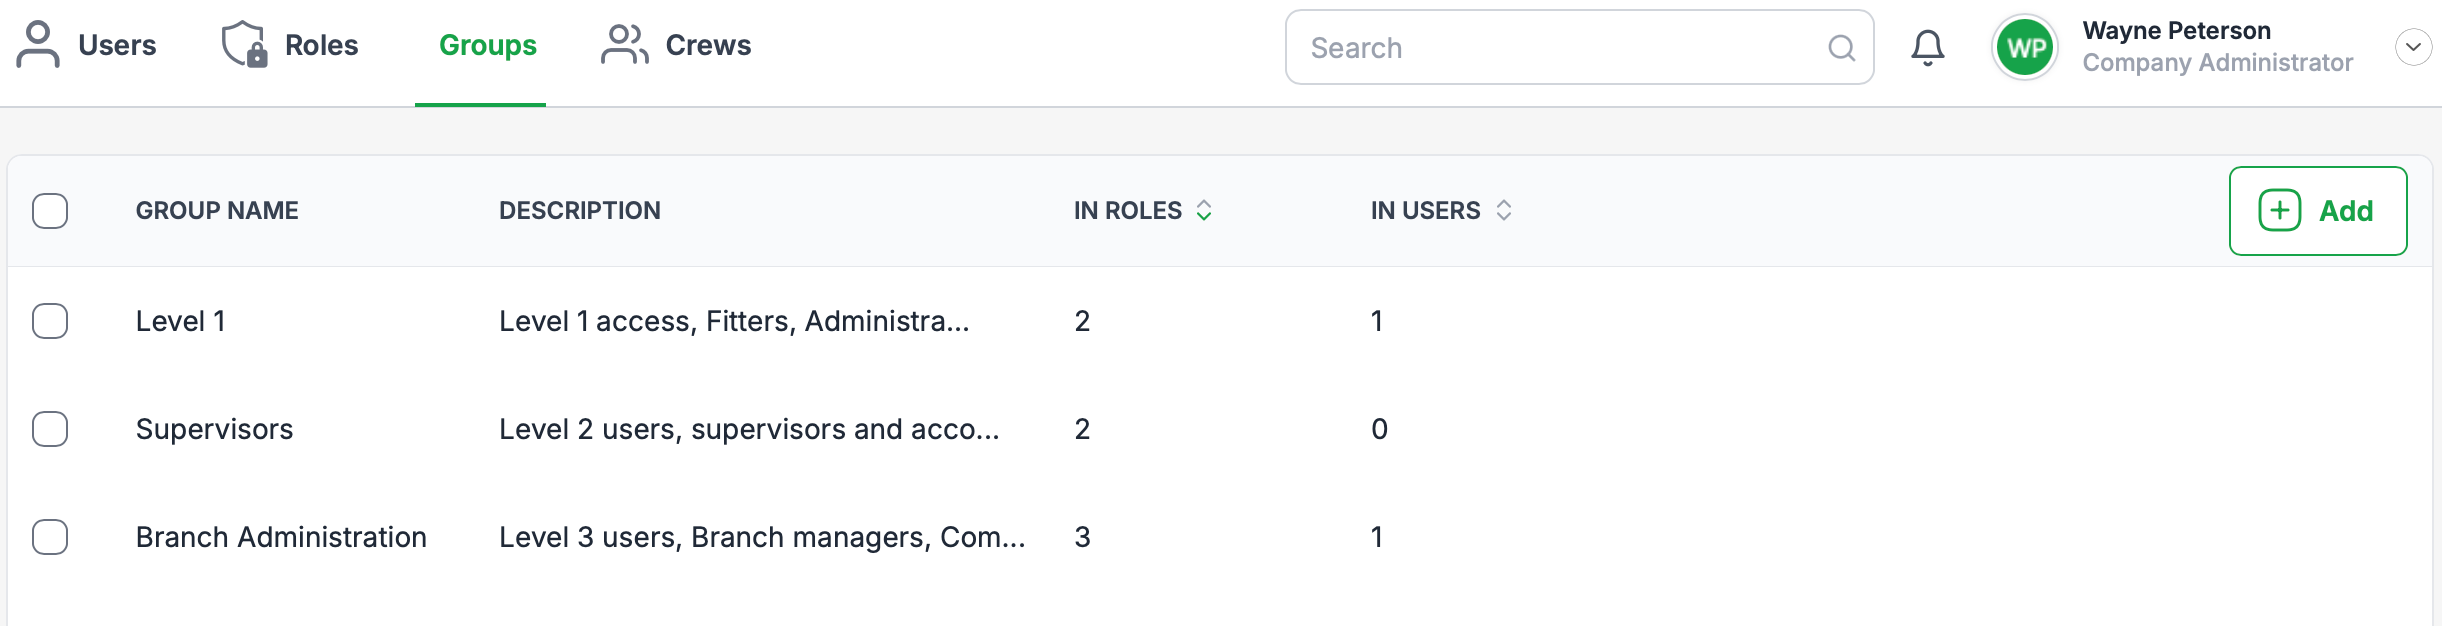Image resolution: width=2442 pixels, height=626 pixels.
Task: Click the plus icon in the Add button
Action: [2279, 211]
